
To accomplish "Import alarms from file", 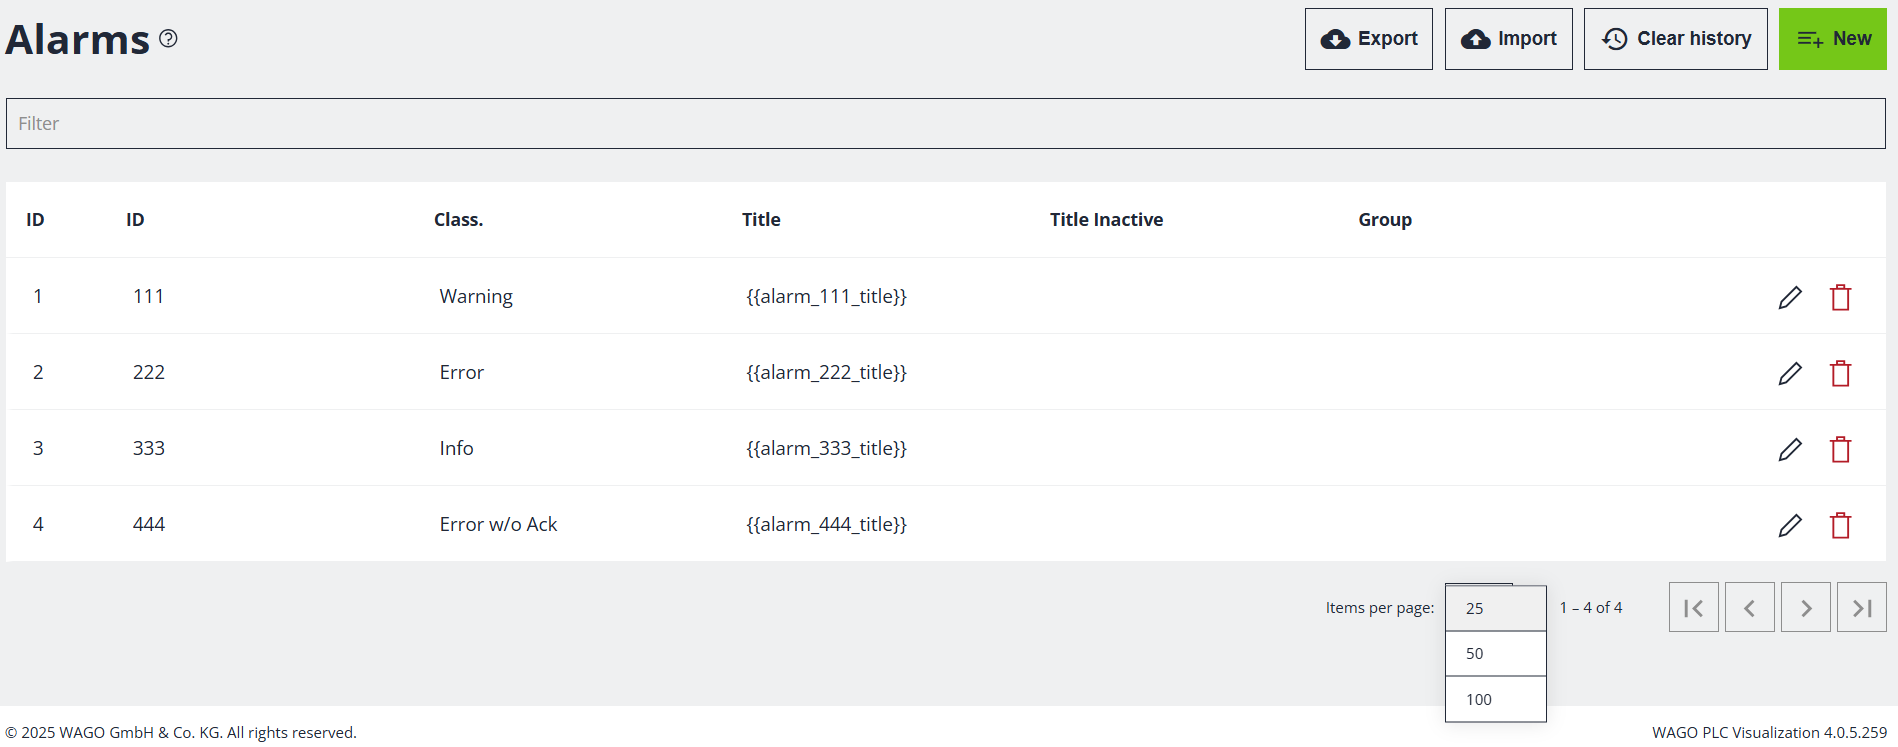I will click(1508, 39).
